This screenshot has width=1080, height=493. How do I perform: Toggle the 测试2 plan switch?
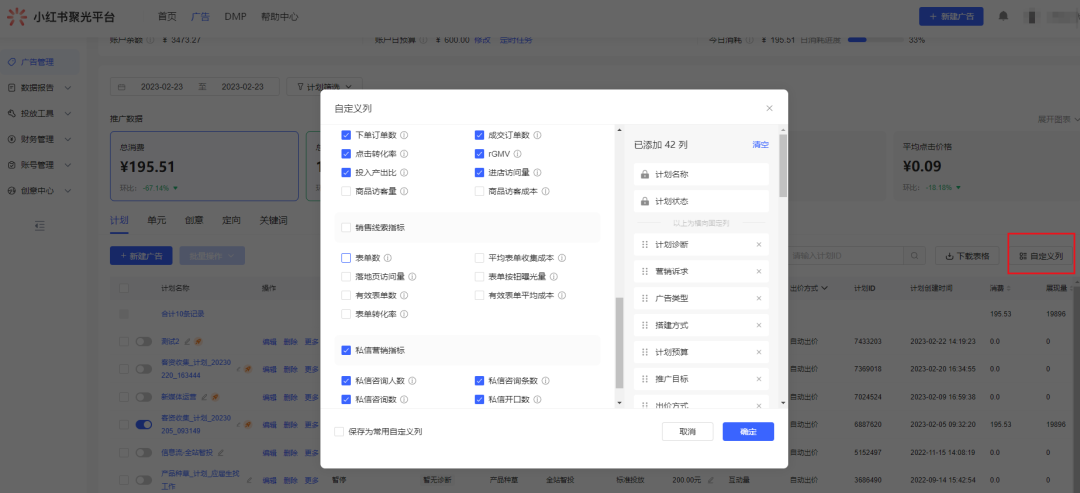[143, 342]
